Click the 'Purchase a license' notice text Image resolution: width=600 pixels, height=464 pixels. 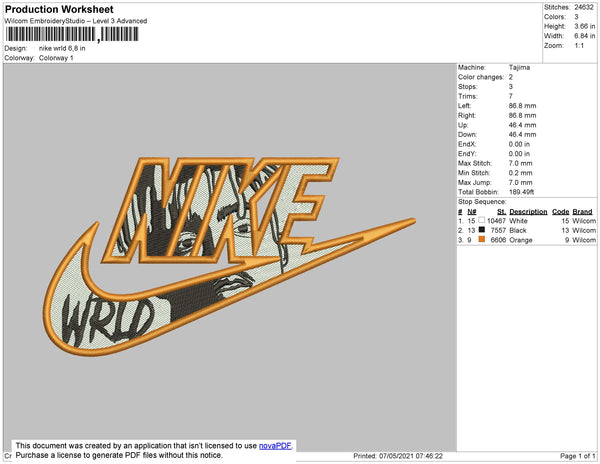click(x=119, y=455)
